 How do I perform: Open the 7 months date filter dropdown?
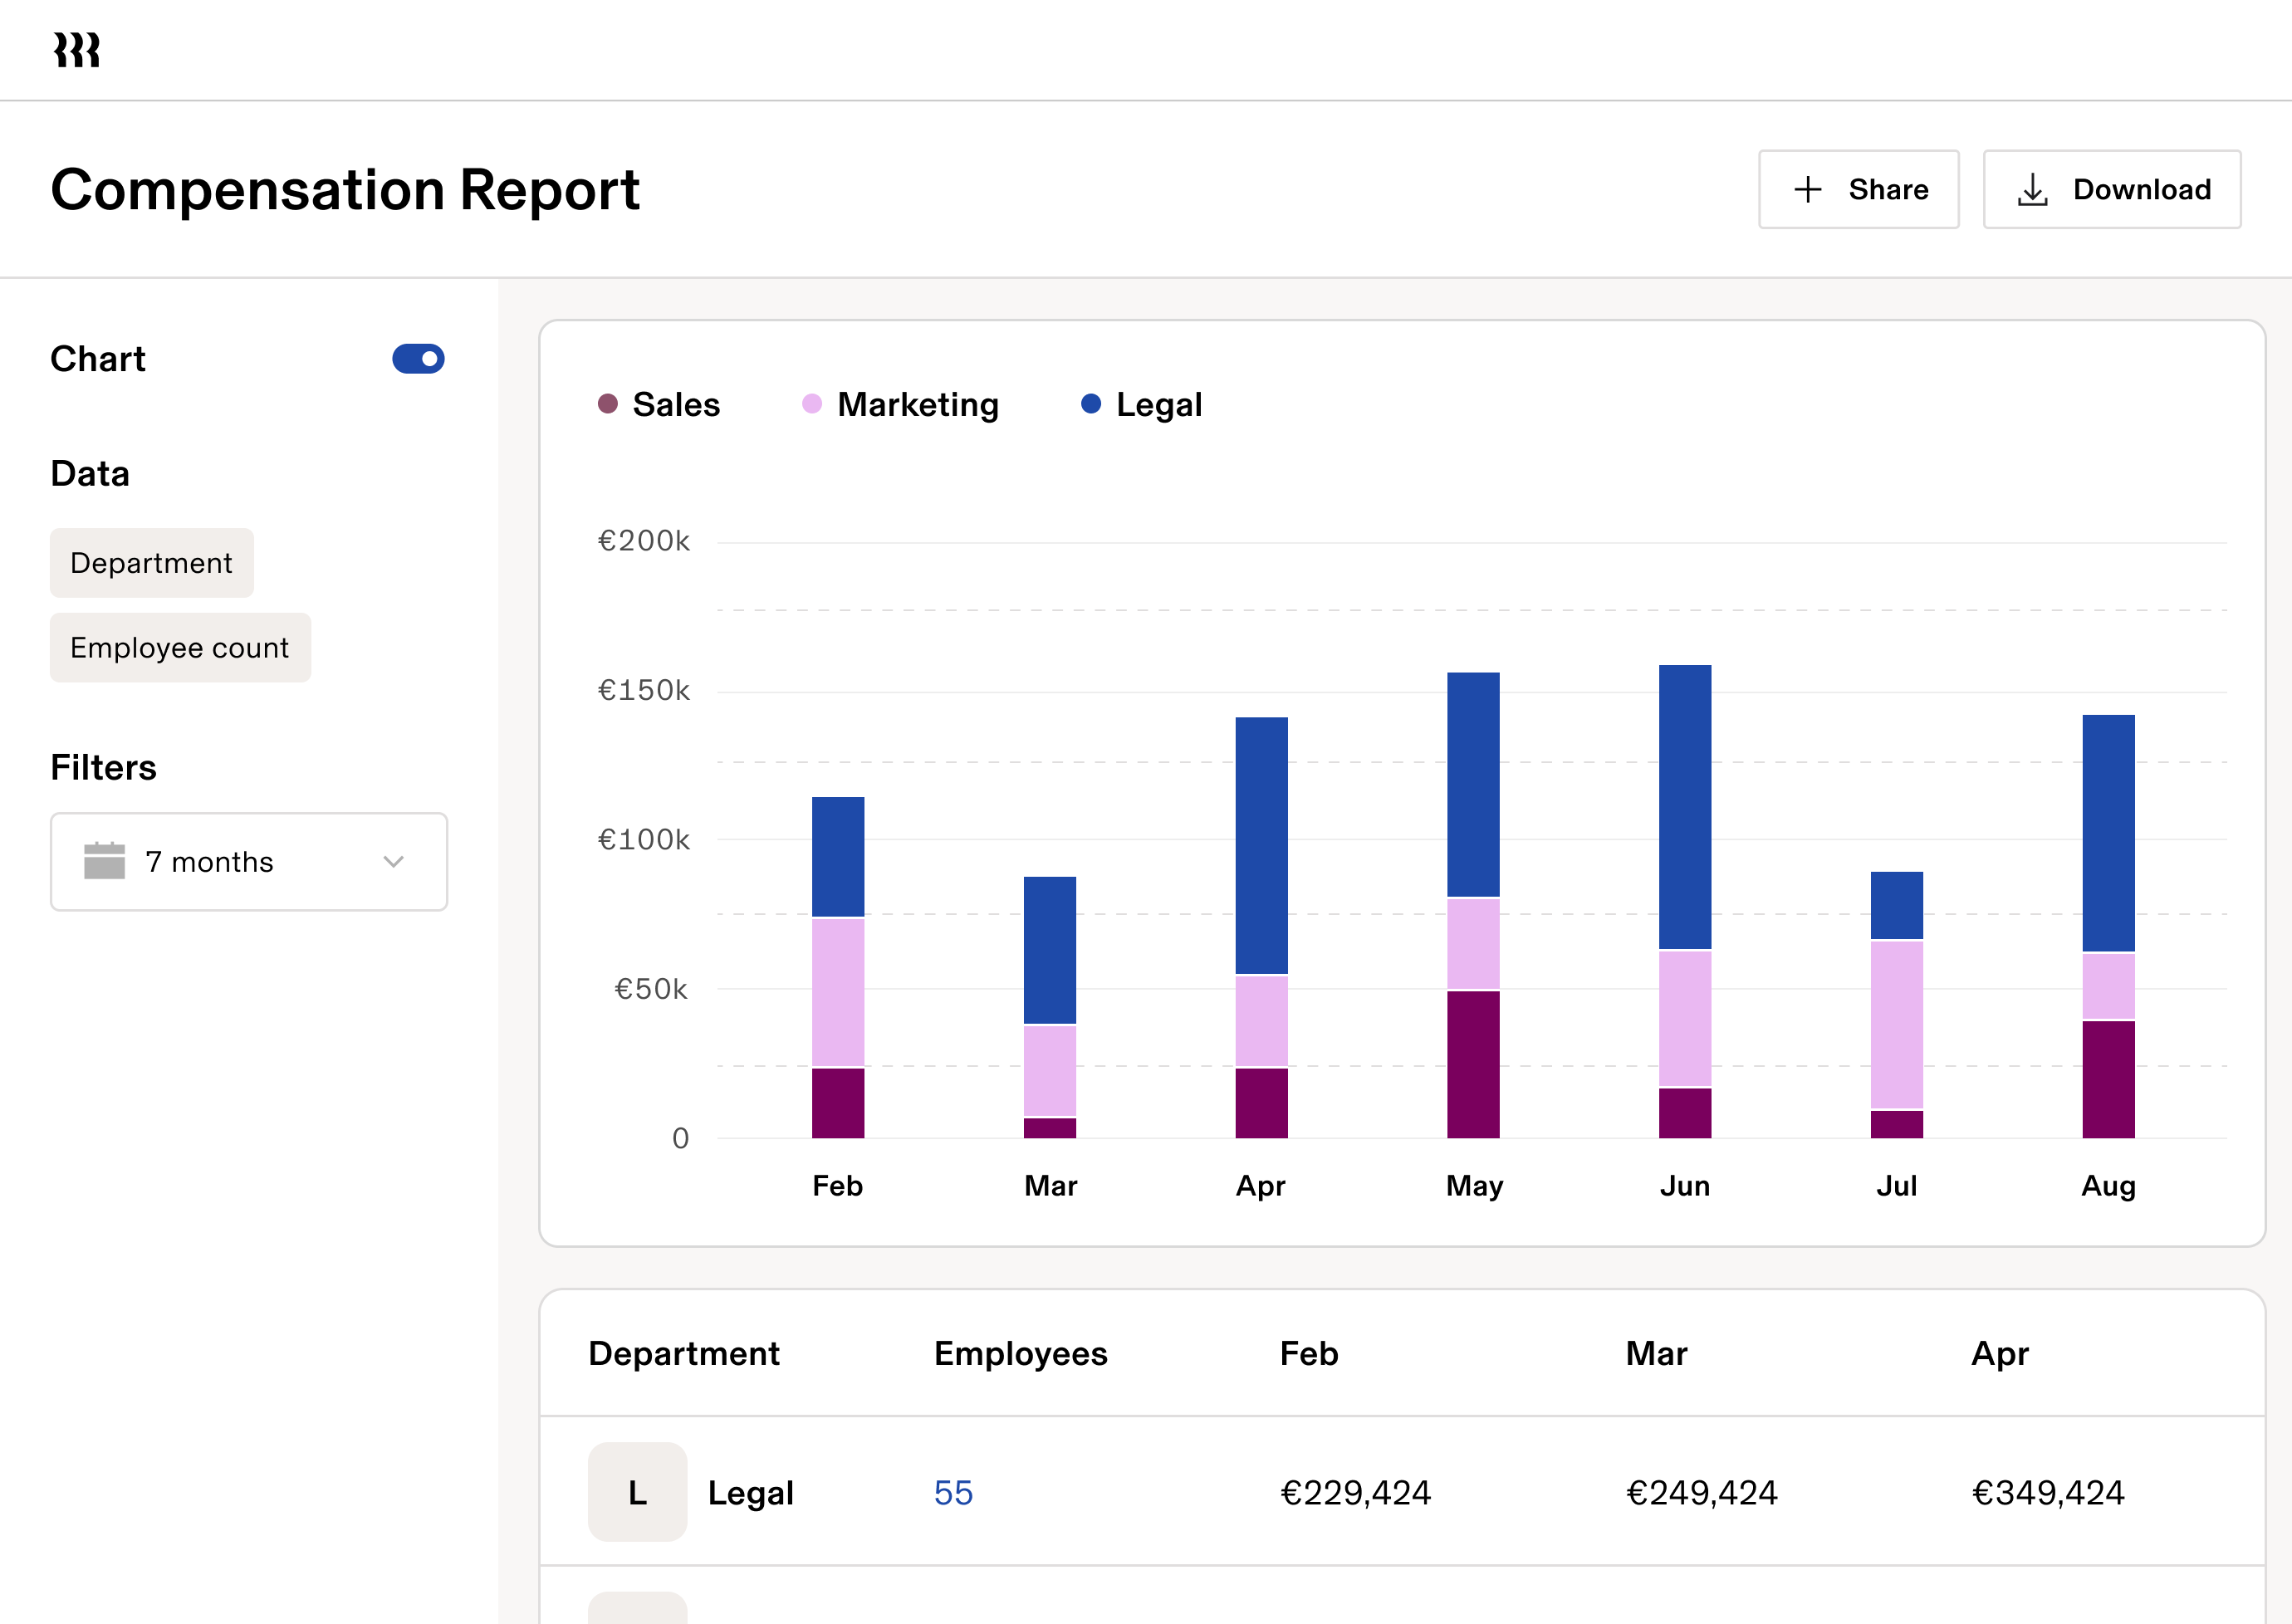pyautogui.click(x=248, y=861)
